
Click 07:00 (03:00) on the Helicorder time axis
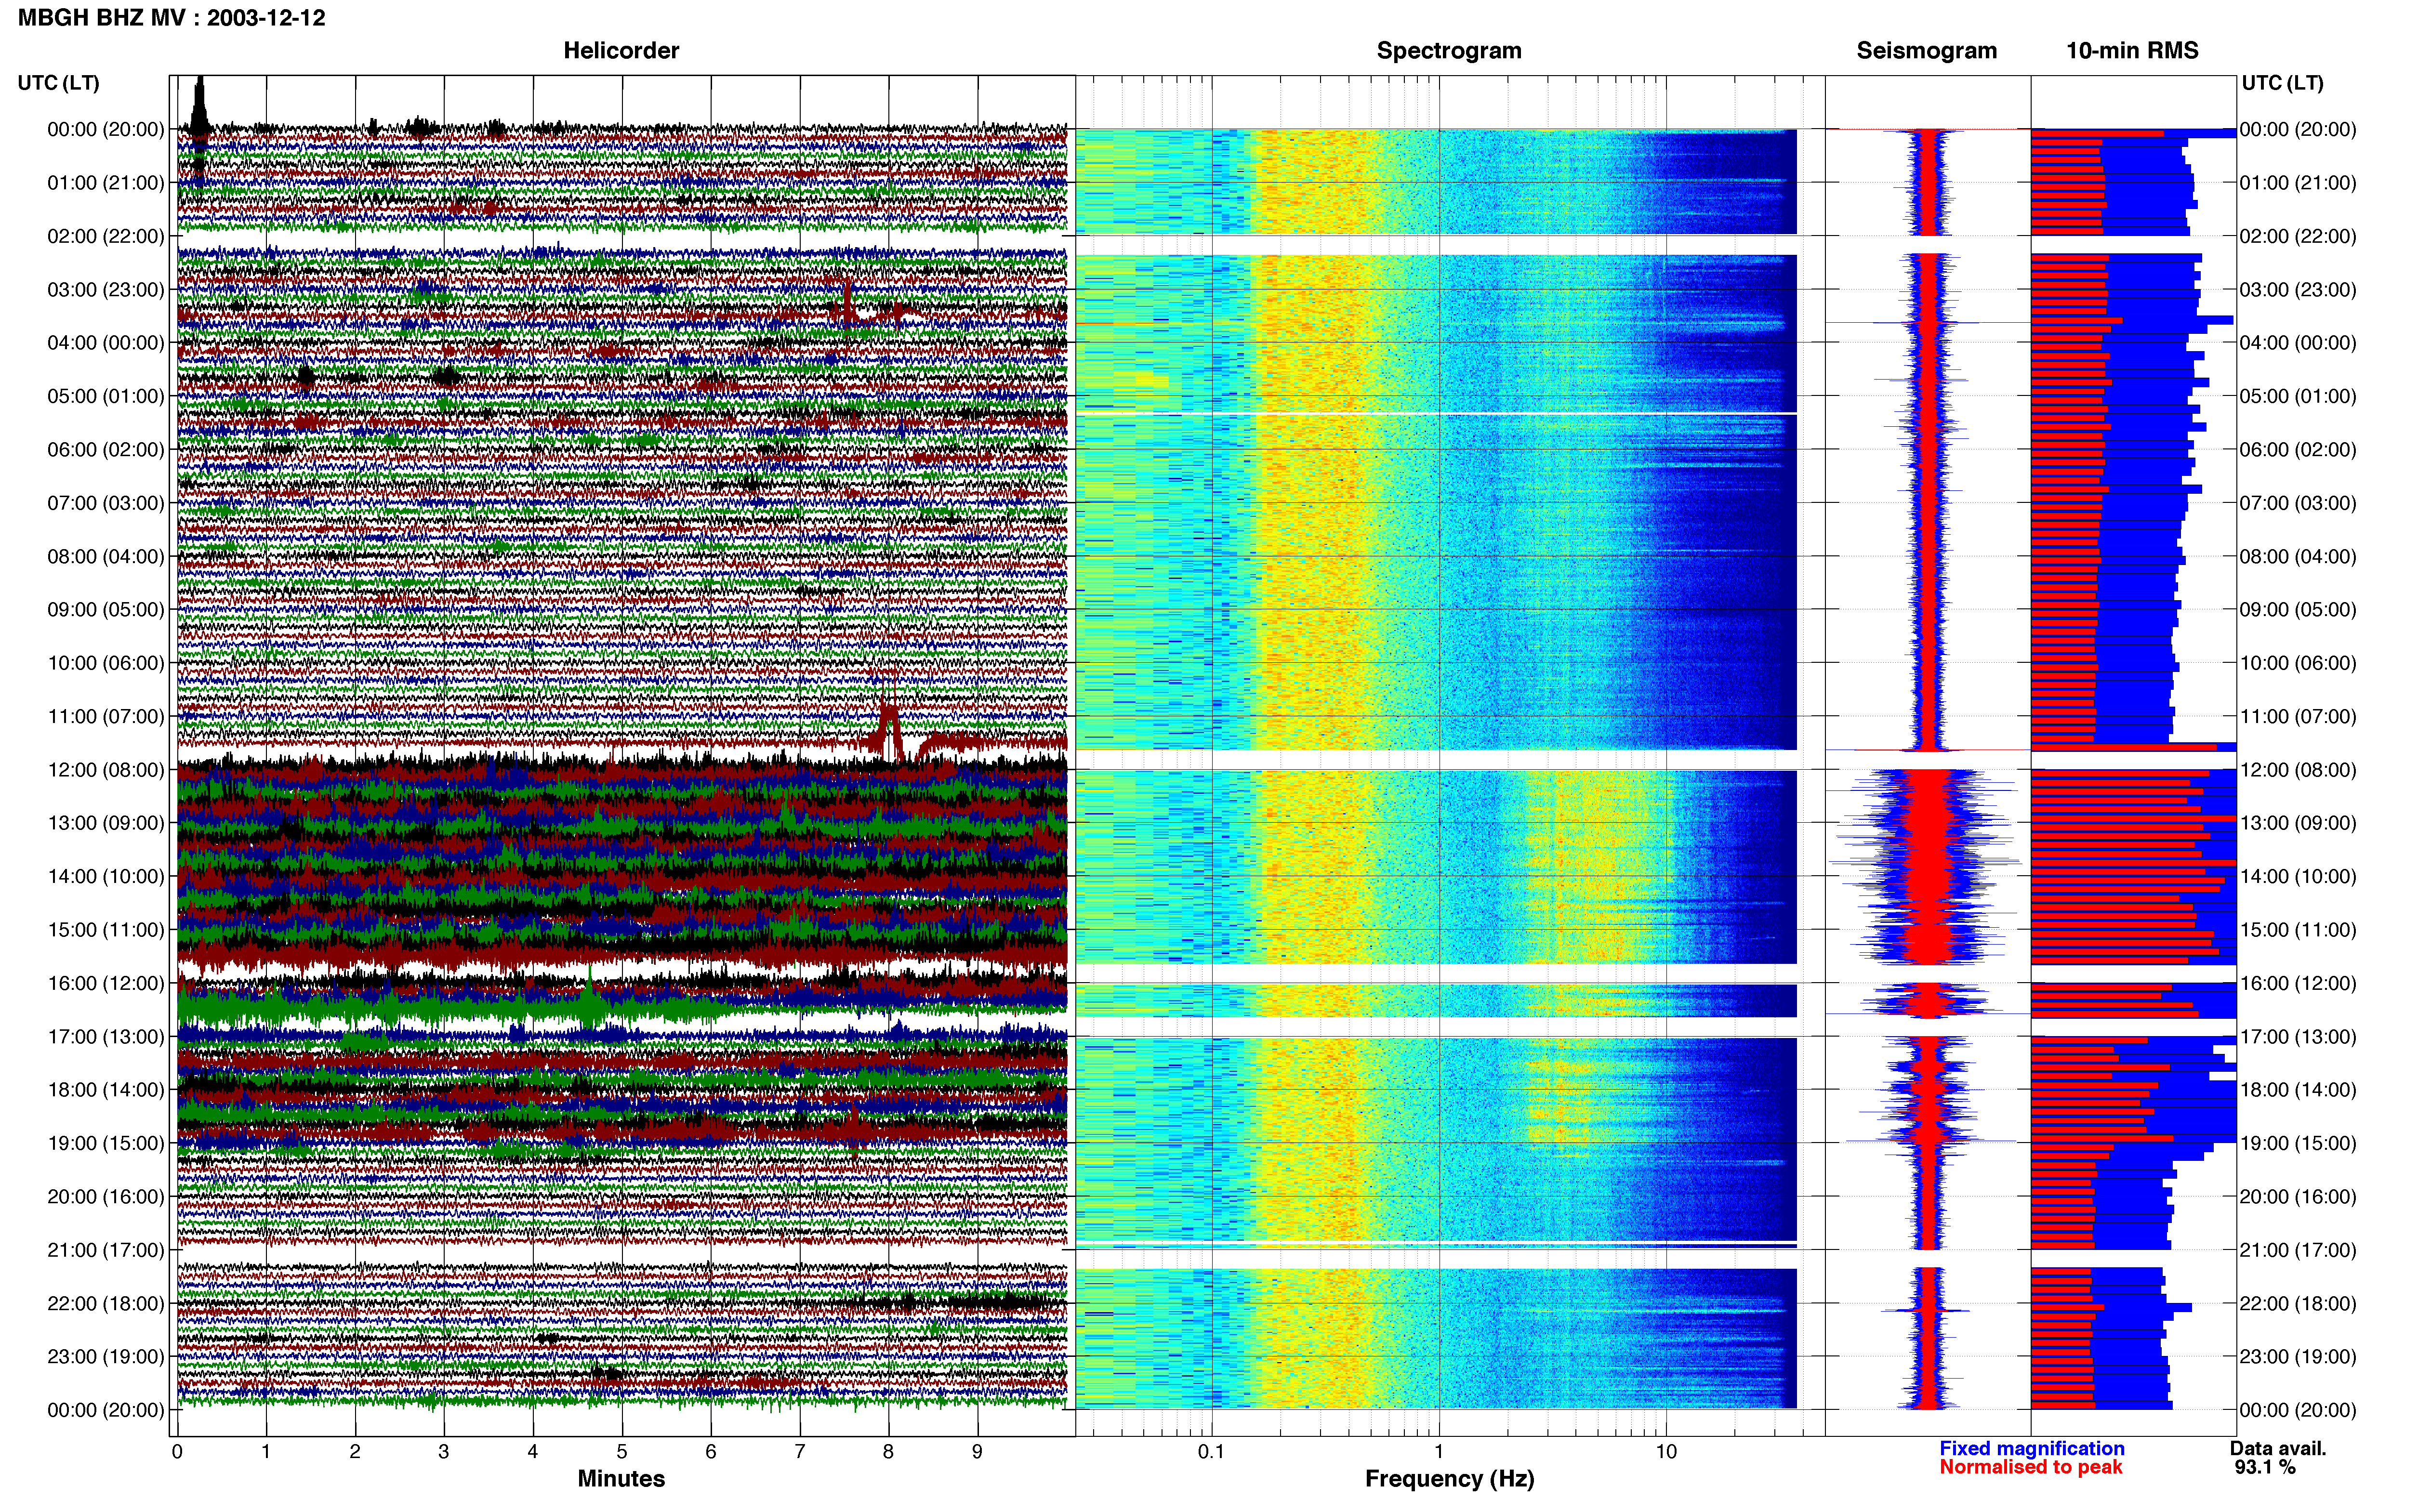105,503
